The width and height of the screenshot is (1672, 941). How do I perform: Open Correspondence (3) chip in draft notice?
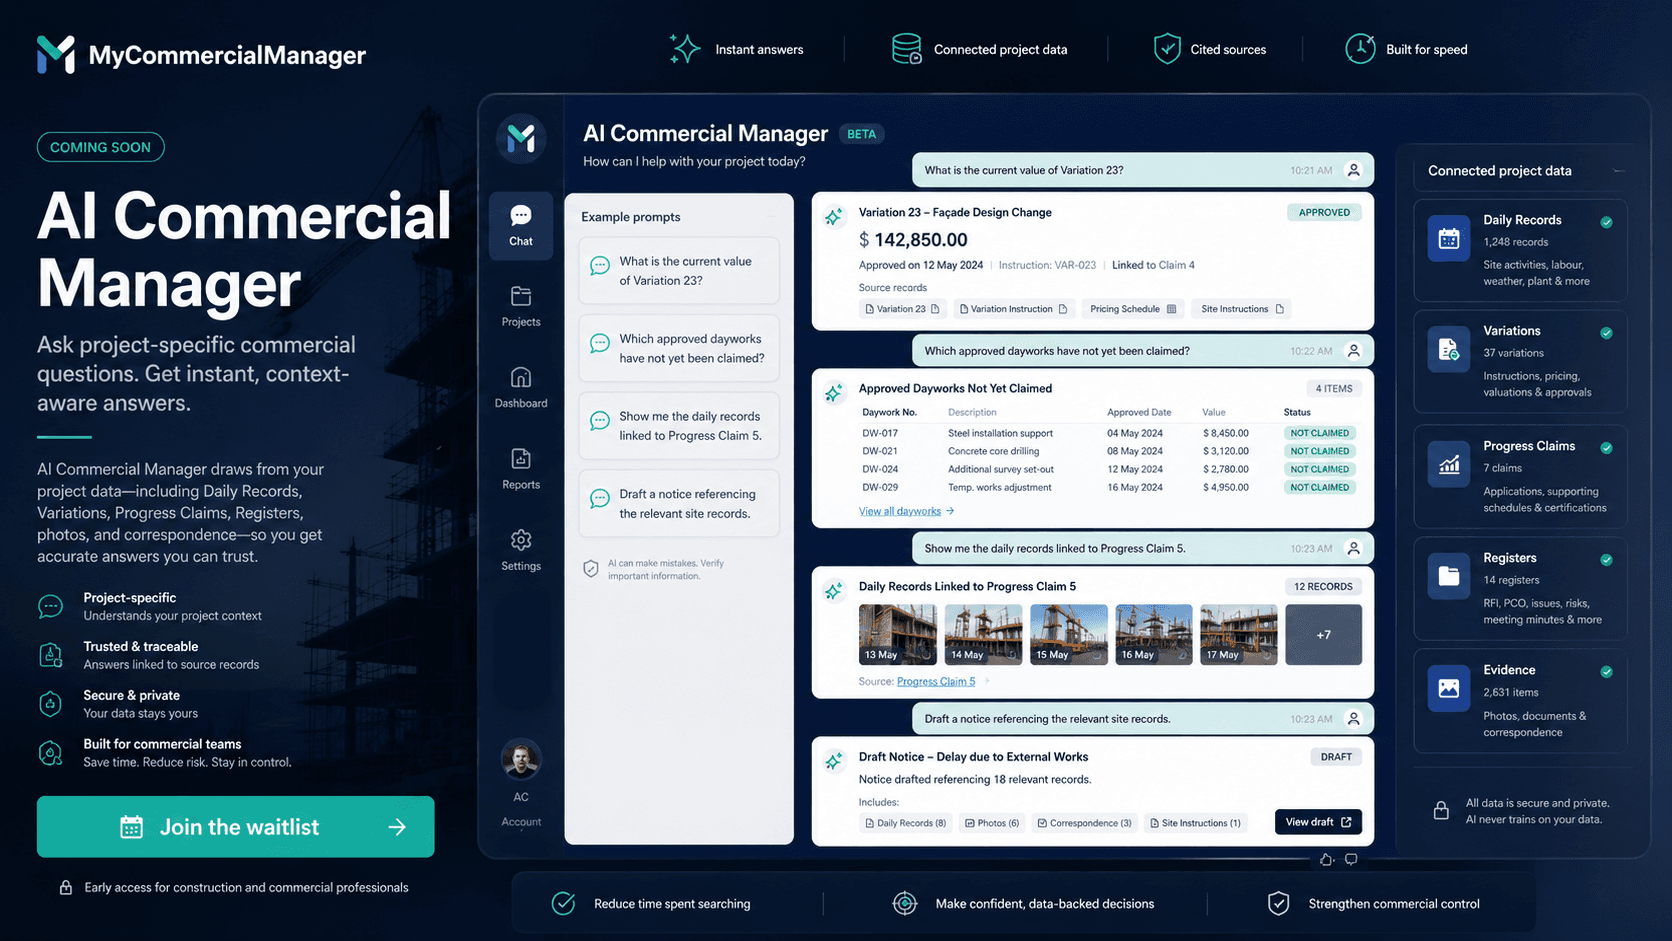pos(1084,823)
